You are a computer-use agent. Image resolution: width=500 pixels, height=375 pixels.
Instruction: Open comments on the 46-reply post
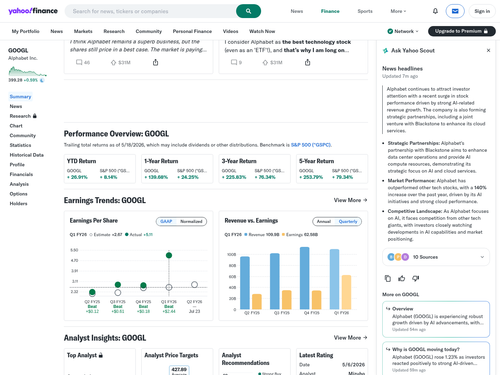click(83, 62)
